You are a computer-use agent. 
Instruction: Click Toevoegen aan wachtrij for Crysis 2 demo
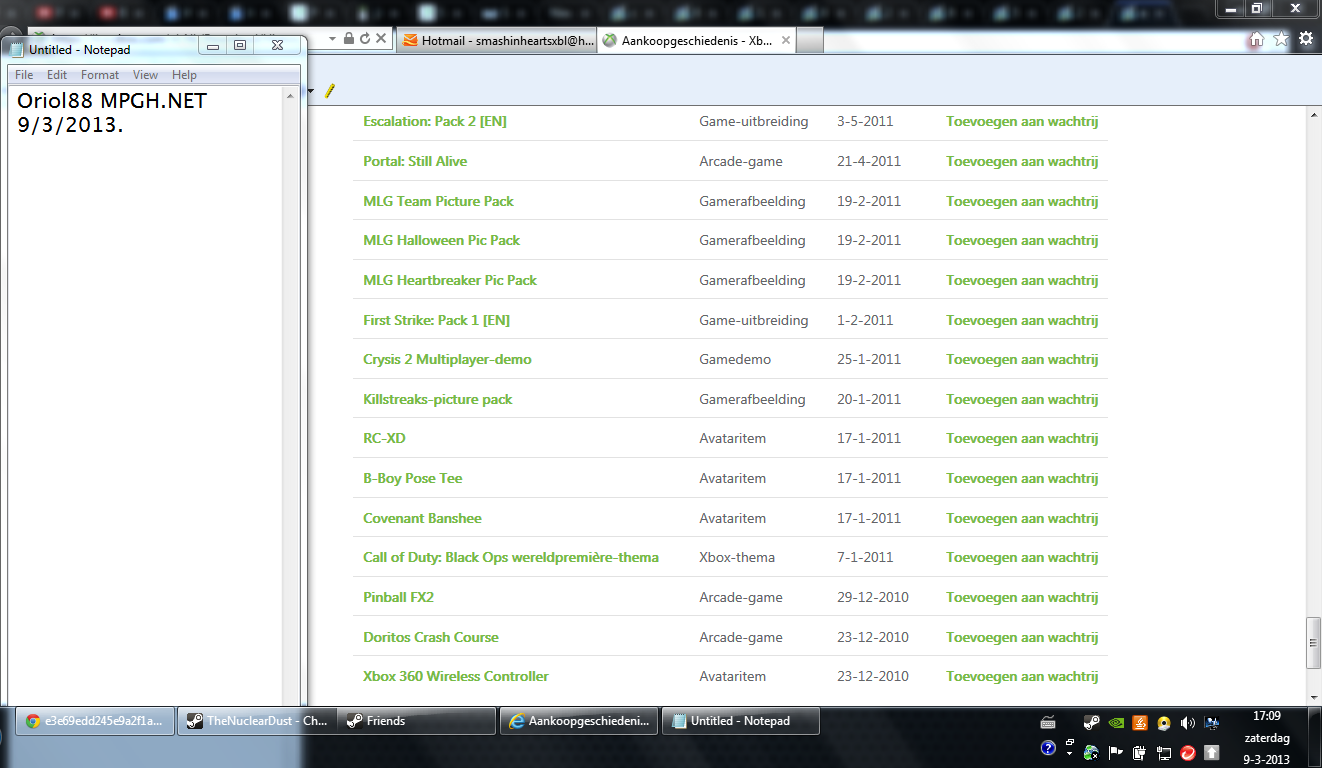click(1022, 359)
